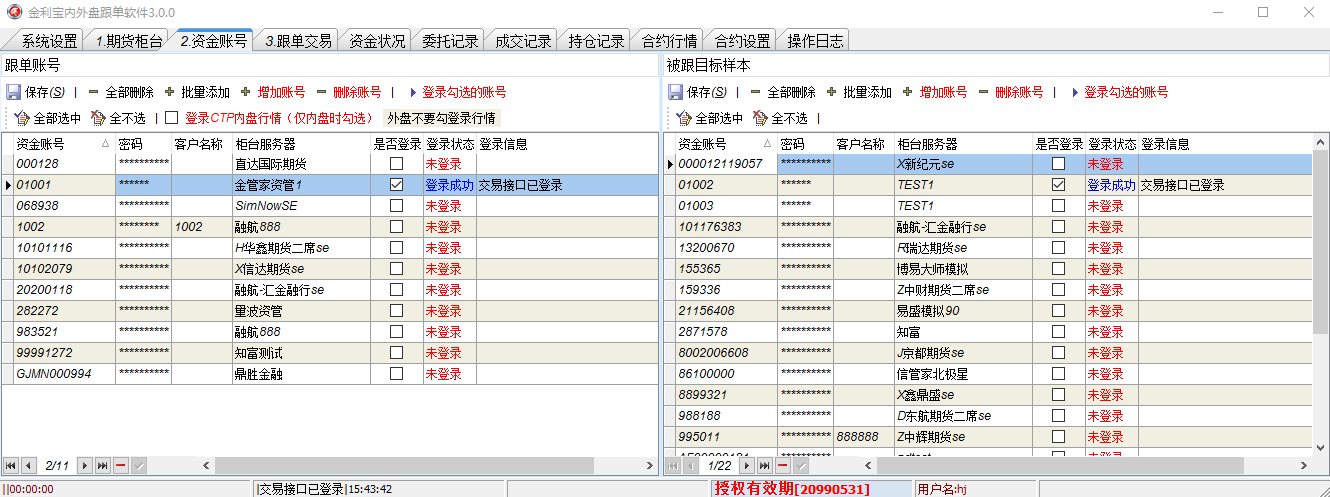Open the 持仓记录 tab

596,41
